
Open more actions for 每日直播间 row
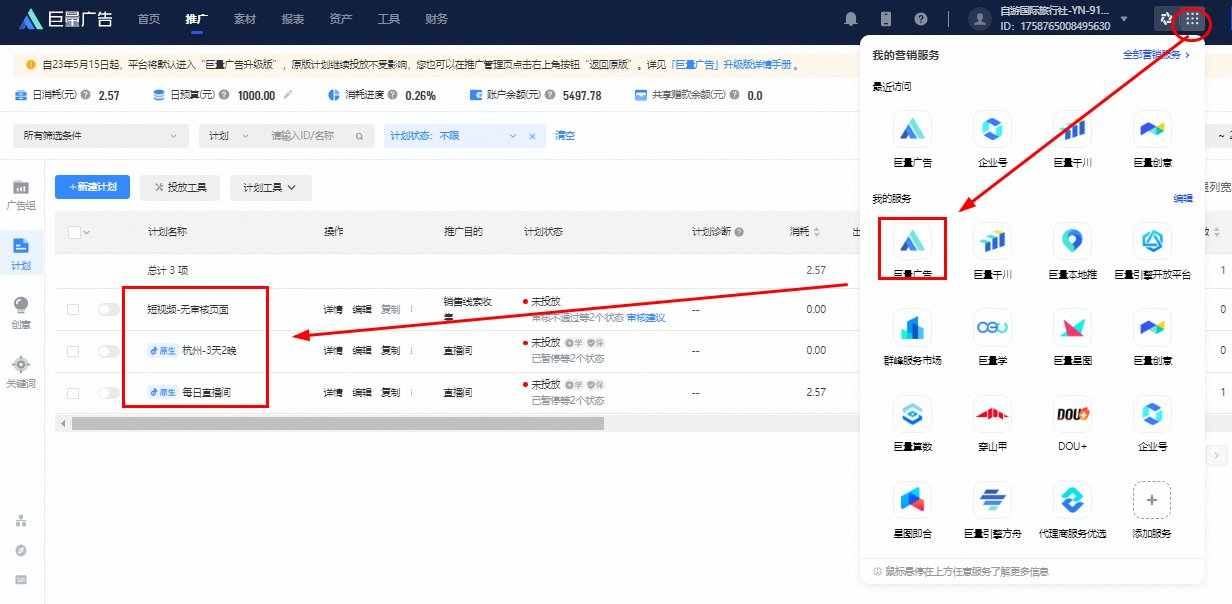pos(411,392)
